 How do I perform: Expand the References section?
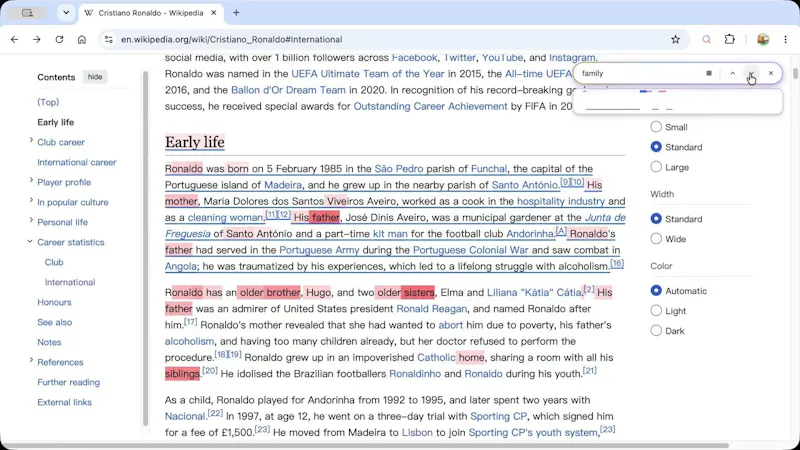click(x=31, y=360)
